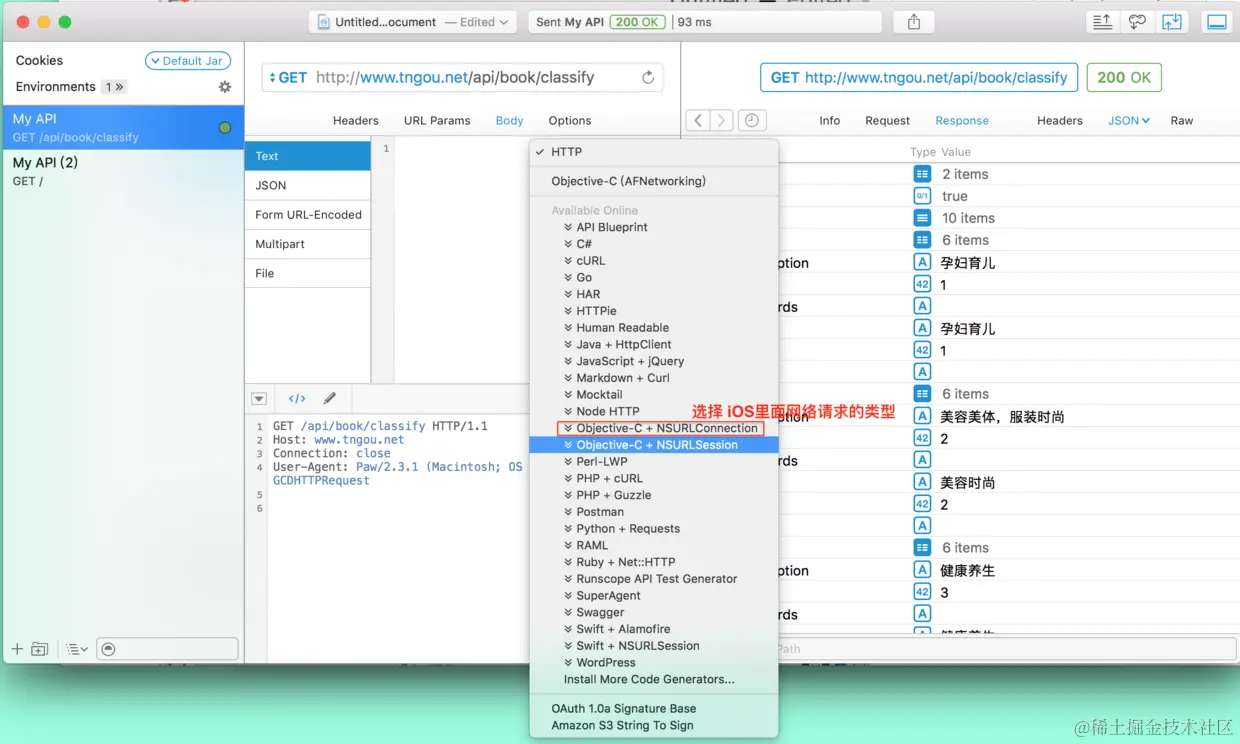Expand the Environments count chevron
The width and height of the screenshot is (1240, 744).
point(115,87)
